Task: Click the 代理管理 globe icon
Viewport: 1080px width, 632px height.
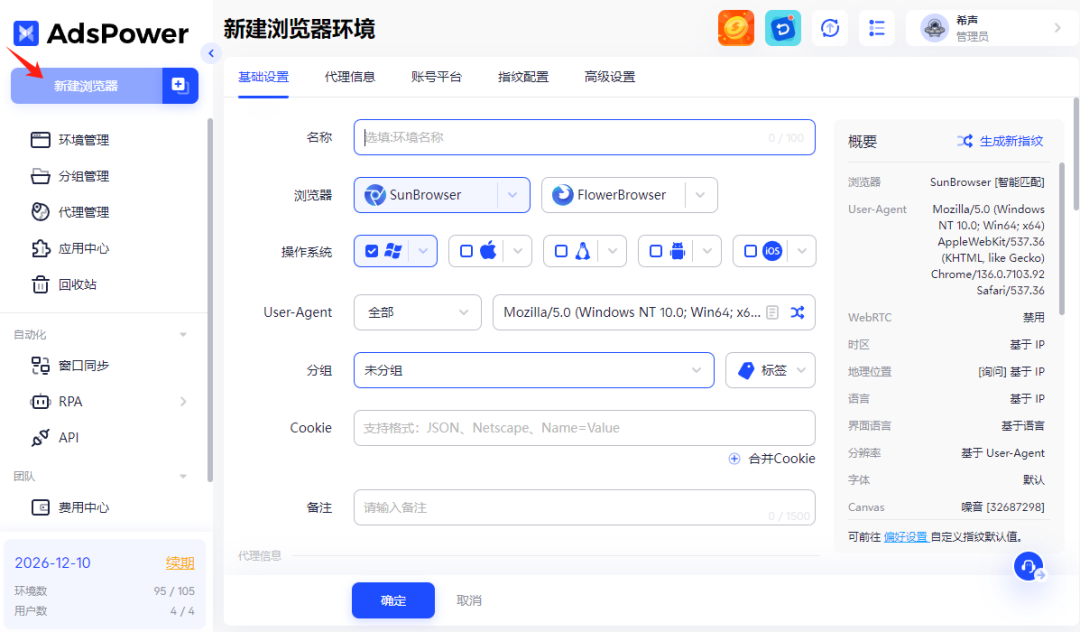Action: [41, 212]
